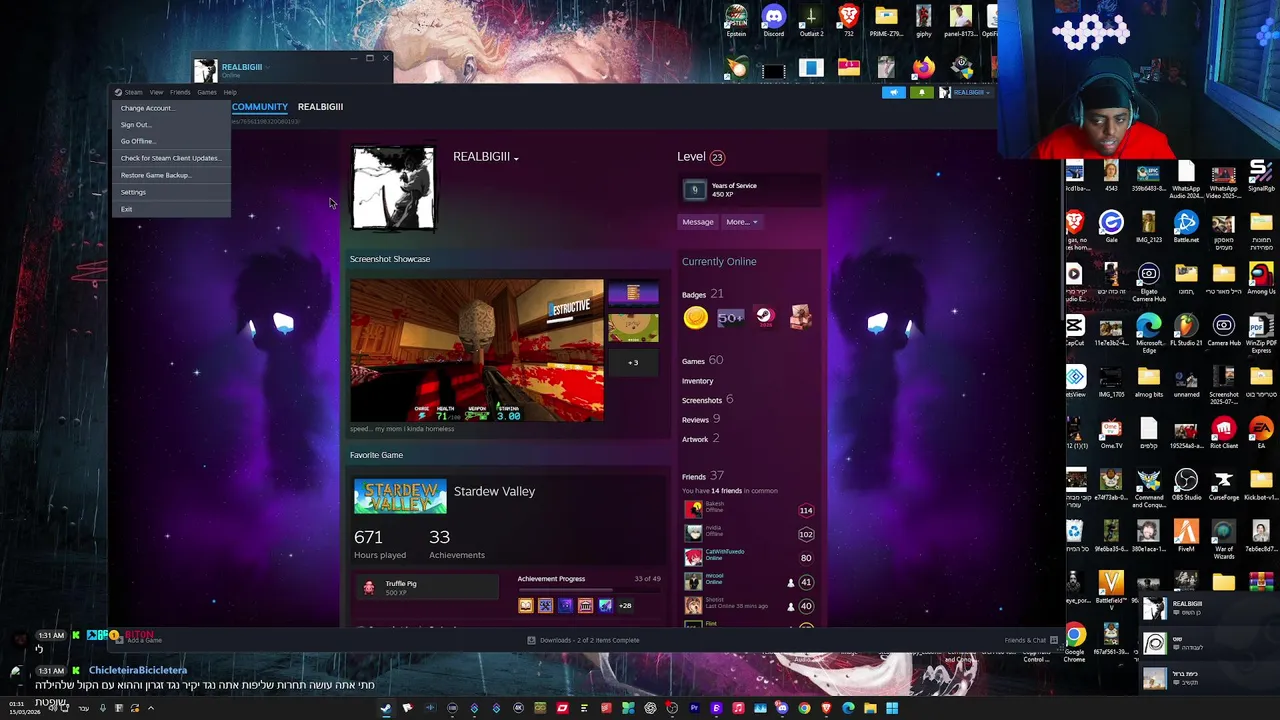Open the Stardew Valley game title link
1280x720 pixels.
(494, 491)
